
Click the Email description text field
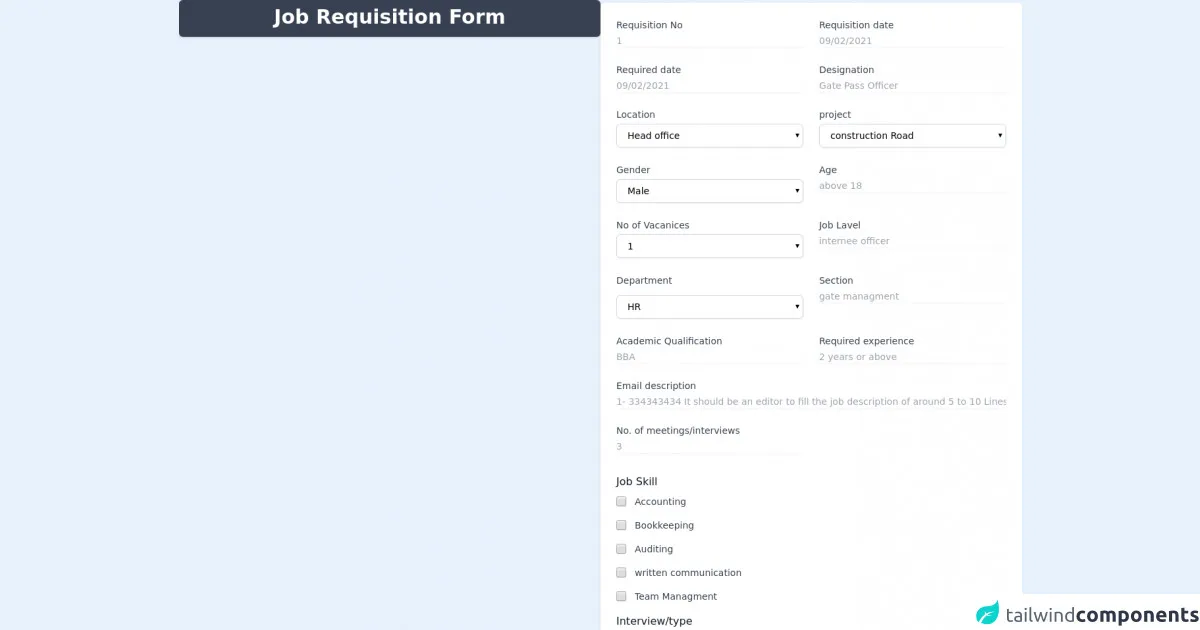coord(811,402)
